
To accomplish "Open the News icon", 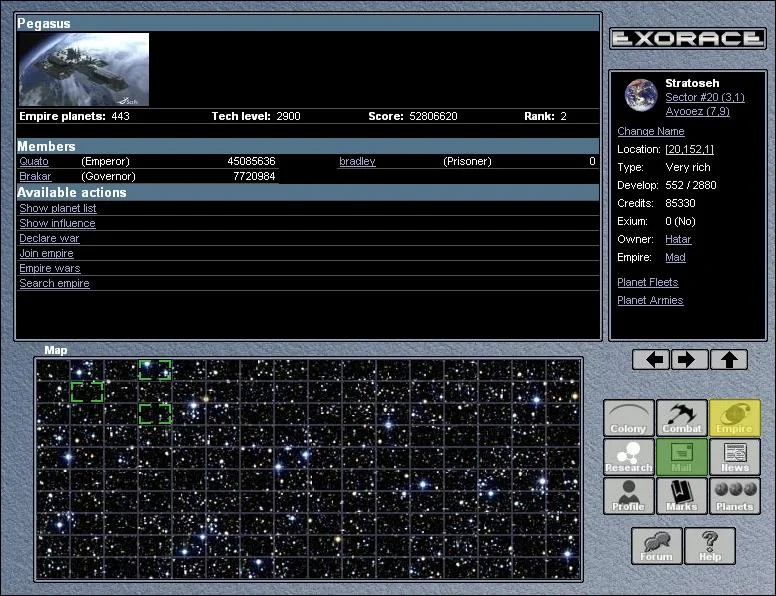I will click(735, 457).
